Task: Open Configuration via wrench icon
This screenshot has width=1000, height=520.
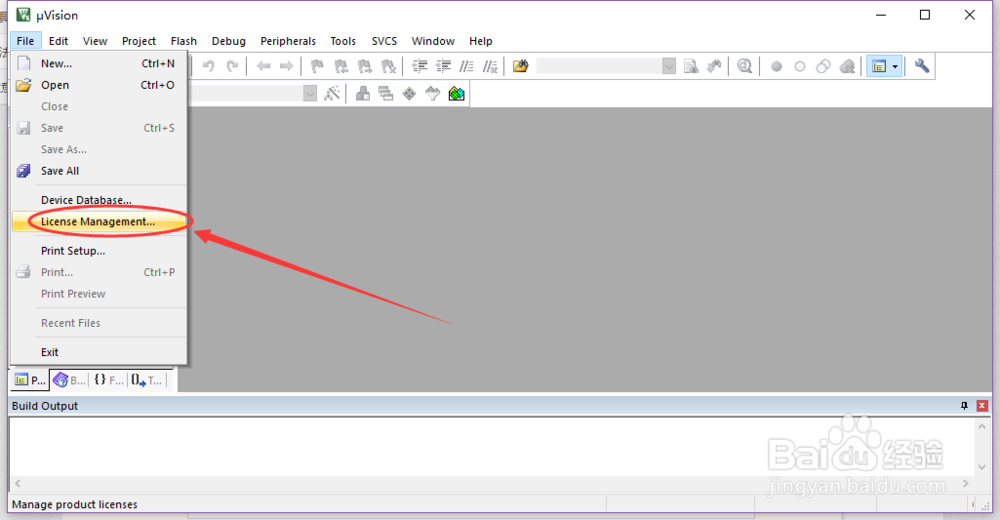Action: click(x=922, y=66)
